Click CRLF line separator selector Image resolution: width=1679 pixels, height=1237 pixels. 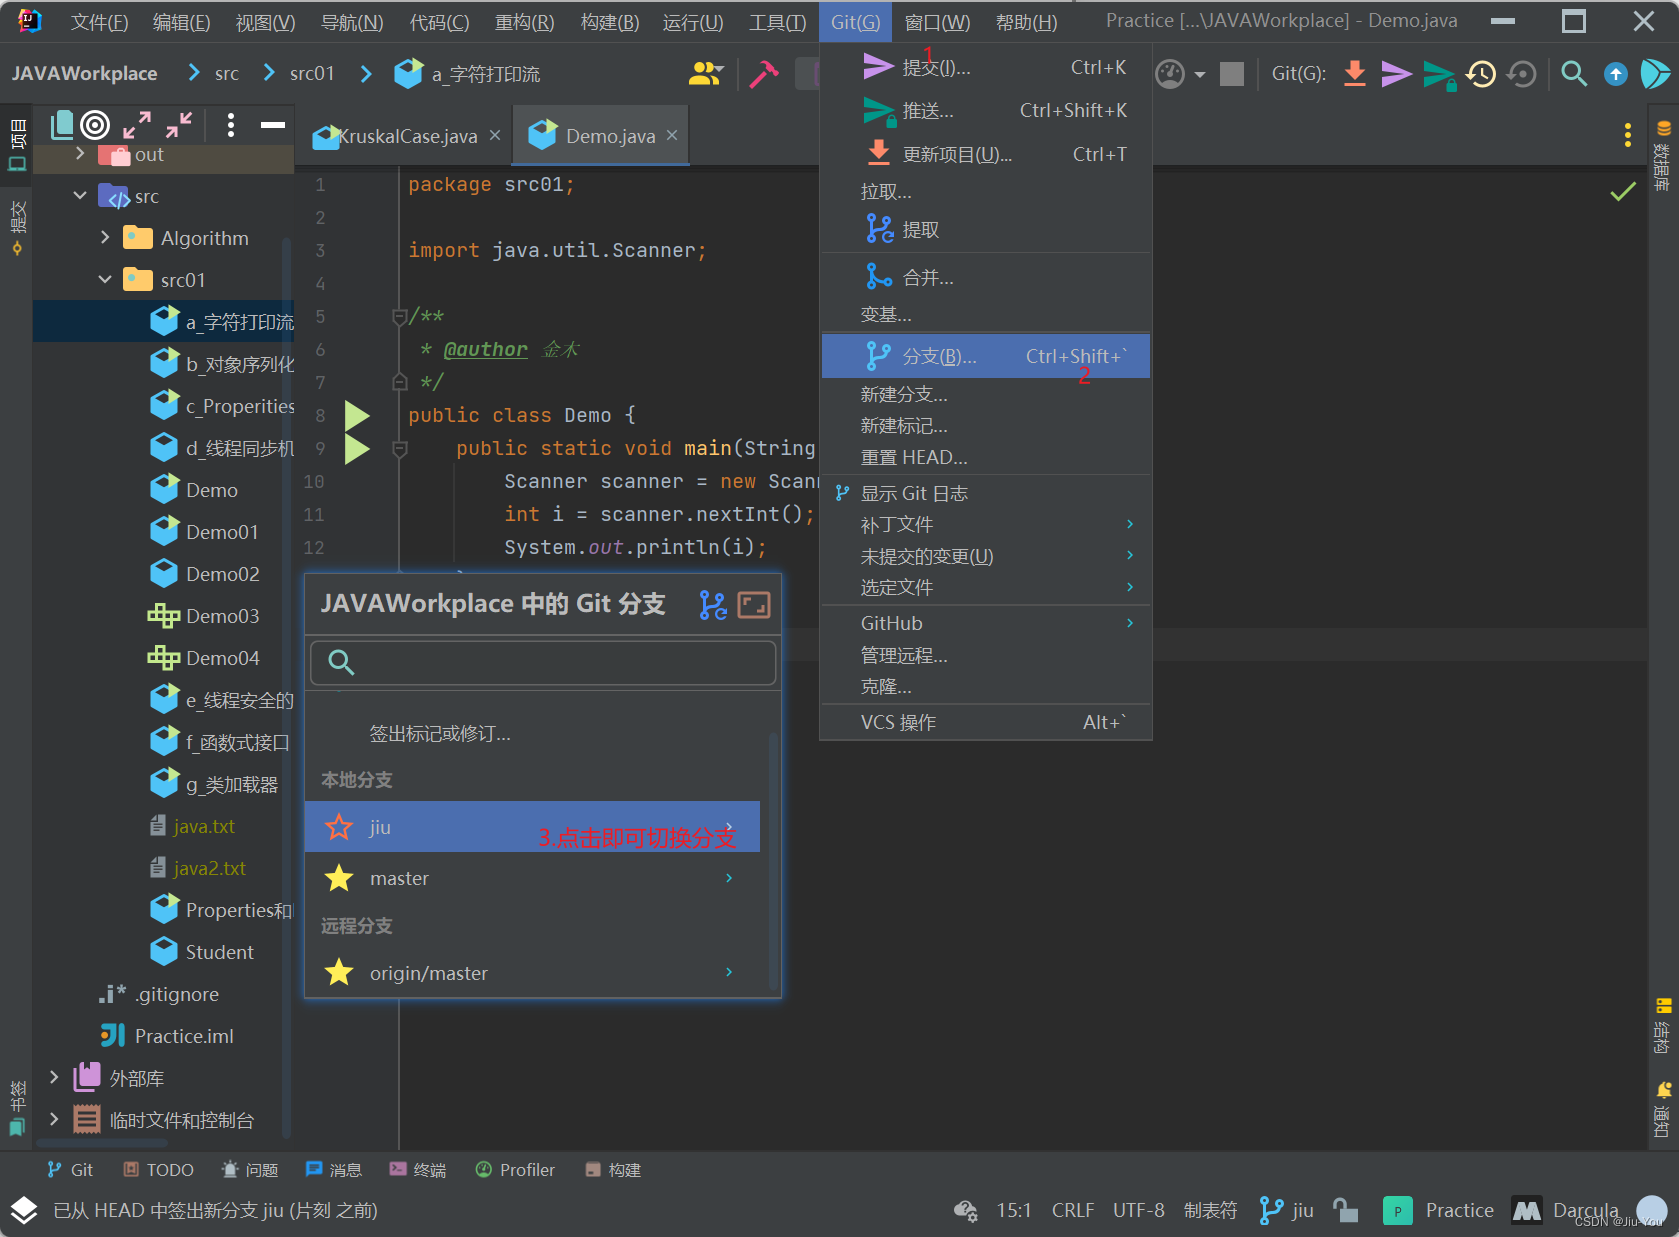click(1073, 1210)
